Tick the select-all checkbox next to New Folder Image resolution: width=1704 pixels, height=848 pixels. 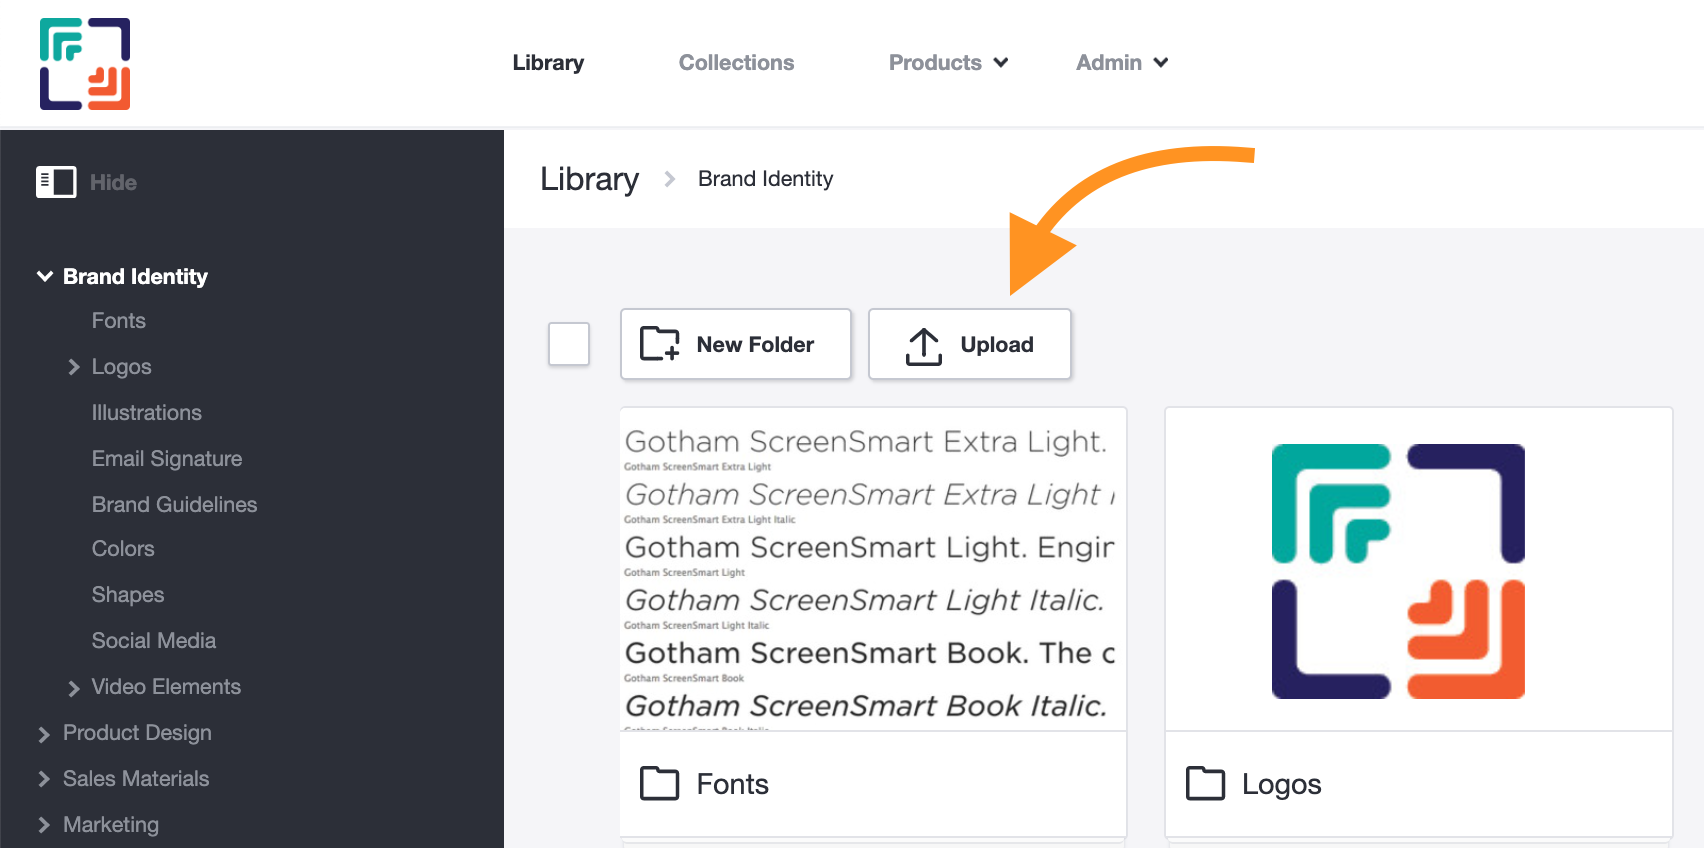pyautogui.click(x=569, y=344)
